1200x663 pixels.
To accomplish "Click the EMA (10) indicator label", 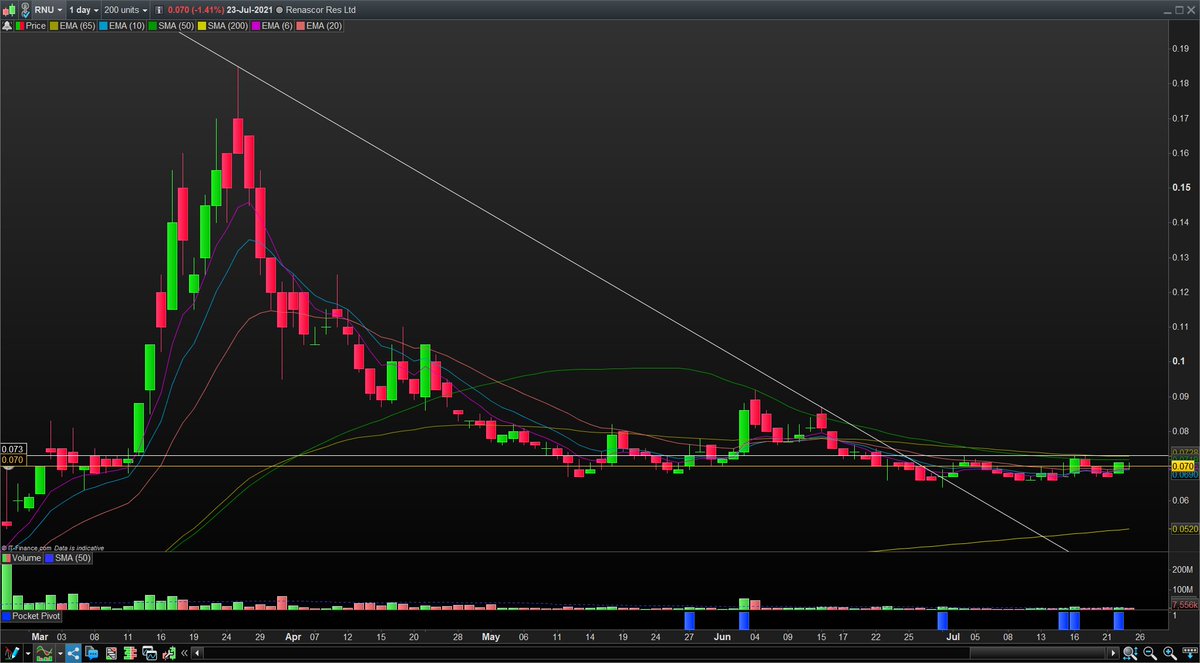I will pyautogui.click(x=122, y=26).
